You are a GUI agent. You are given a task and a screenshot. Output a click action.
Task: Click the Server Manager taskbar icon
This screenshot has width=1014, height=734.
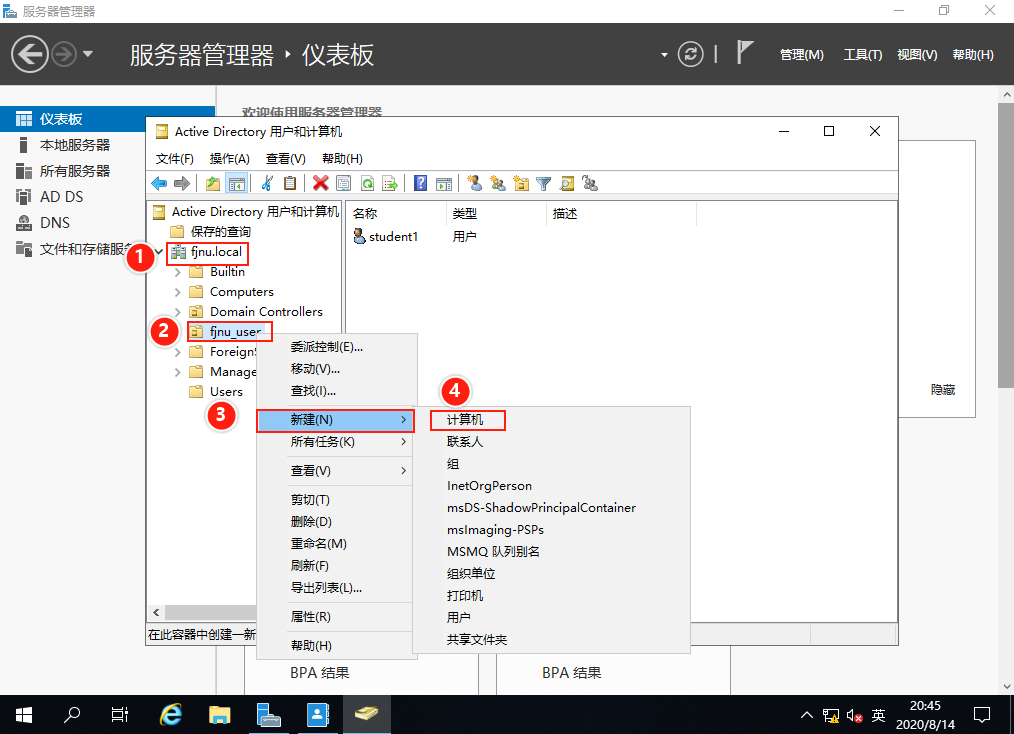click(268, 715)
